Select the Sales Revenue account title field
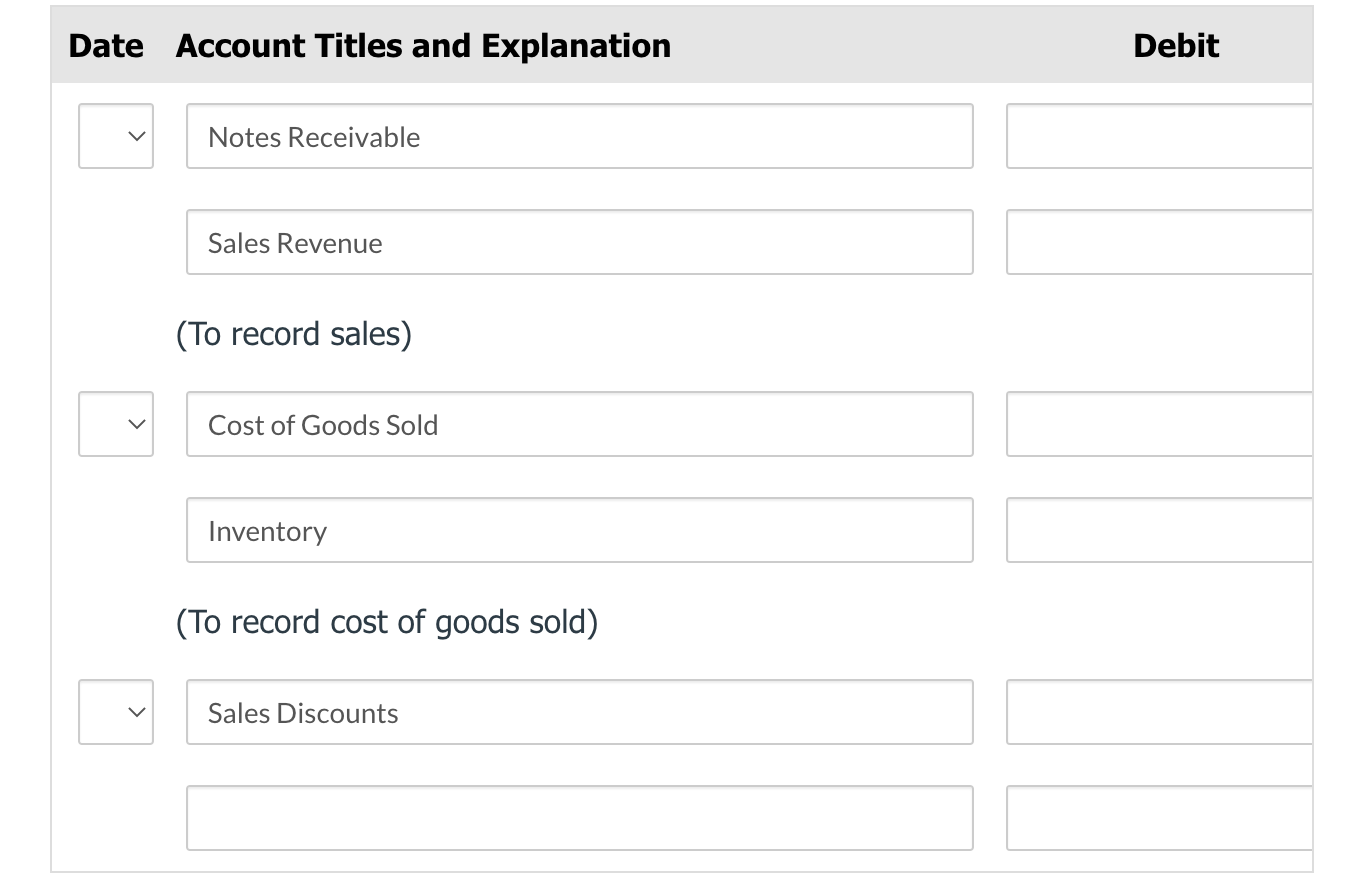Screen dimensions: 1362x896 coord(579,242)
